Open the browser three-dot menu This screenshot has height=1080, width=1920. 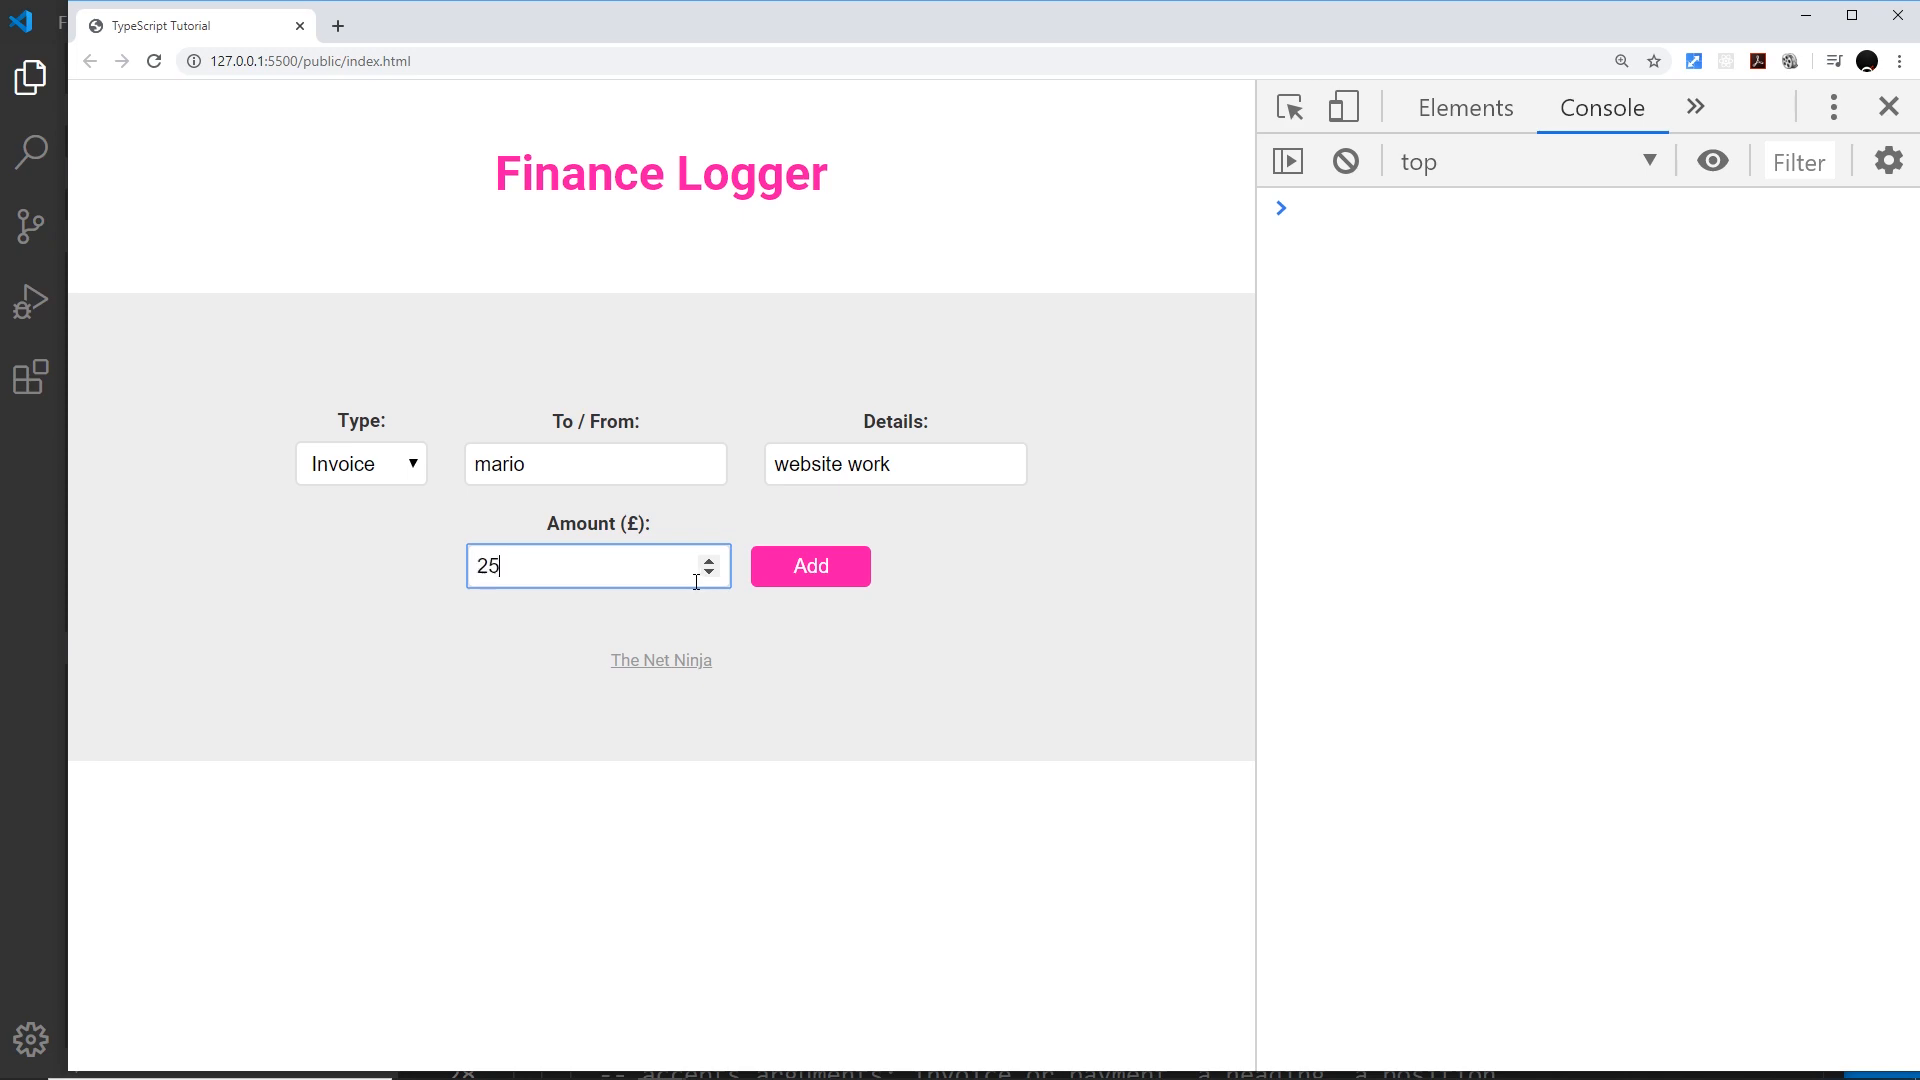pos(1900,61)
